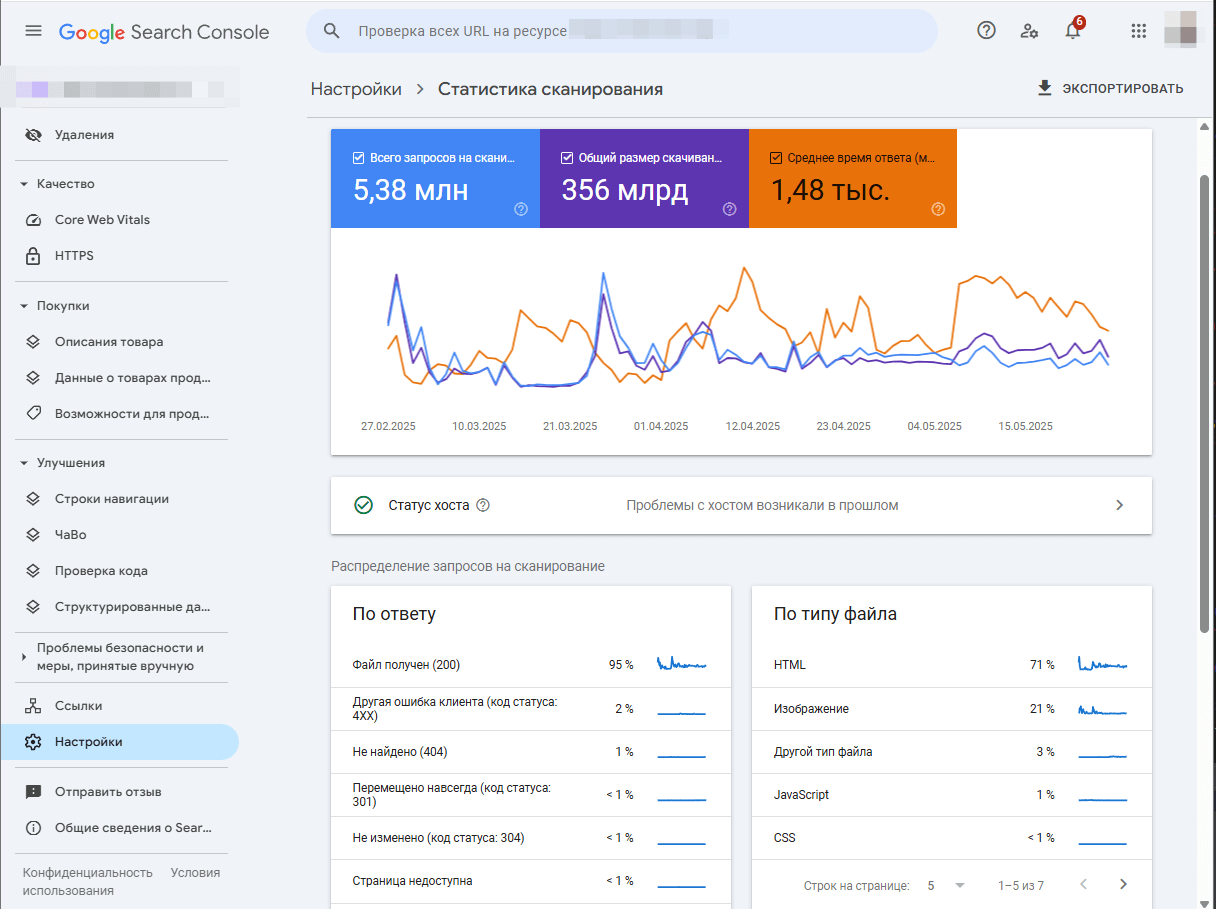Click the help question mark icon in header
The width and height of the screenshot is (1216, 909).
(986, 30)
